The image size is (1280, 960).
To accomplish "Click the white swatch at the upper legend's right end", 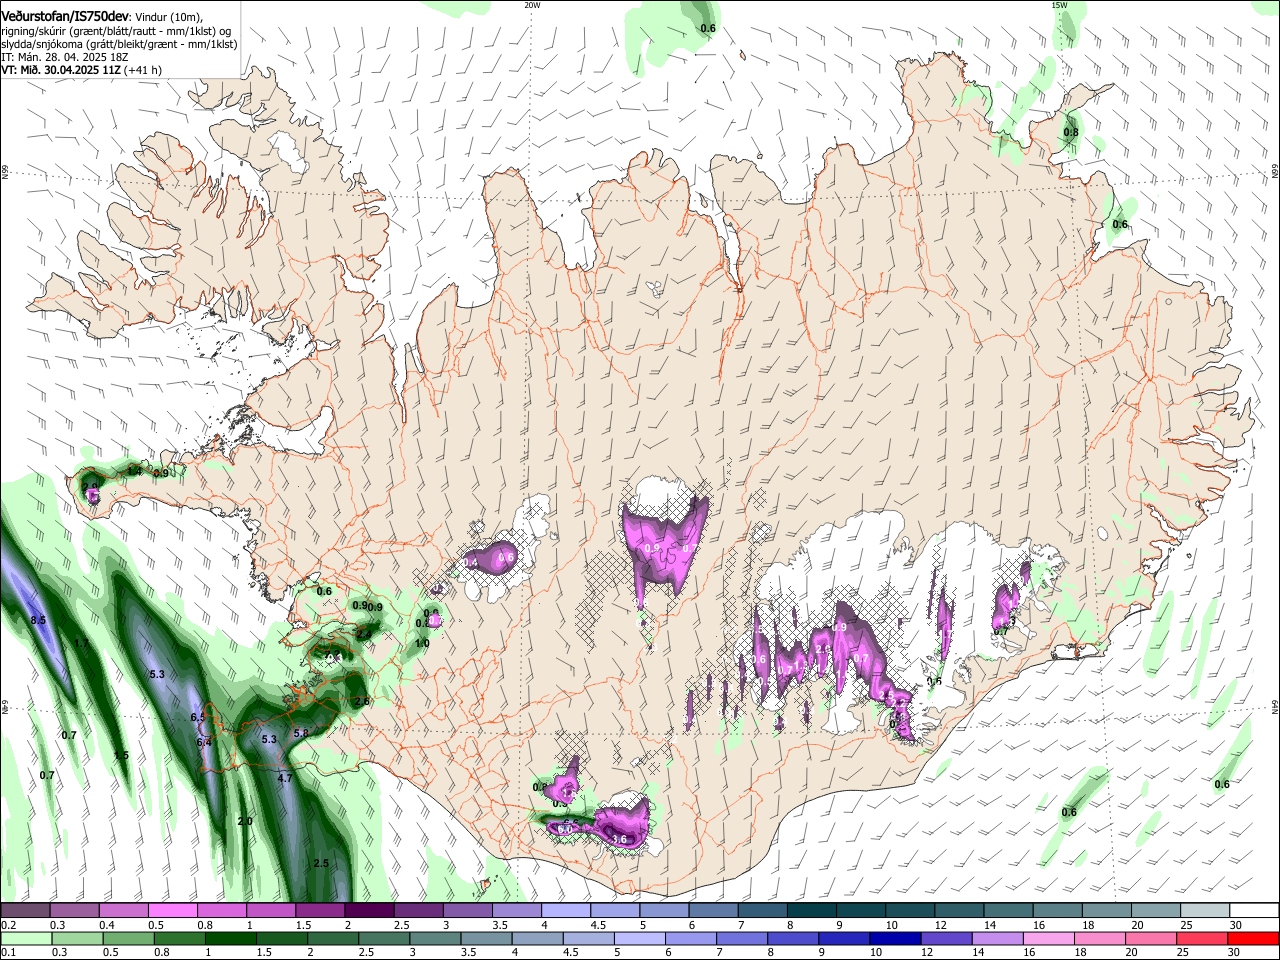I will [x=1254, y=911].
